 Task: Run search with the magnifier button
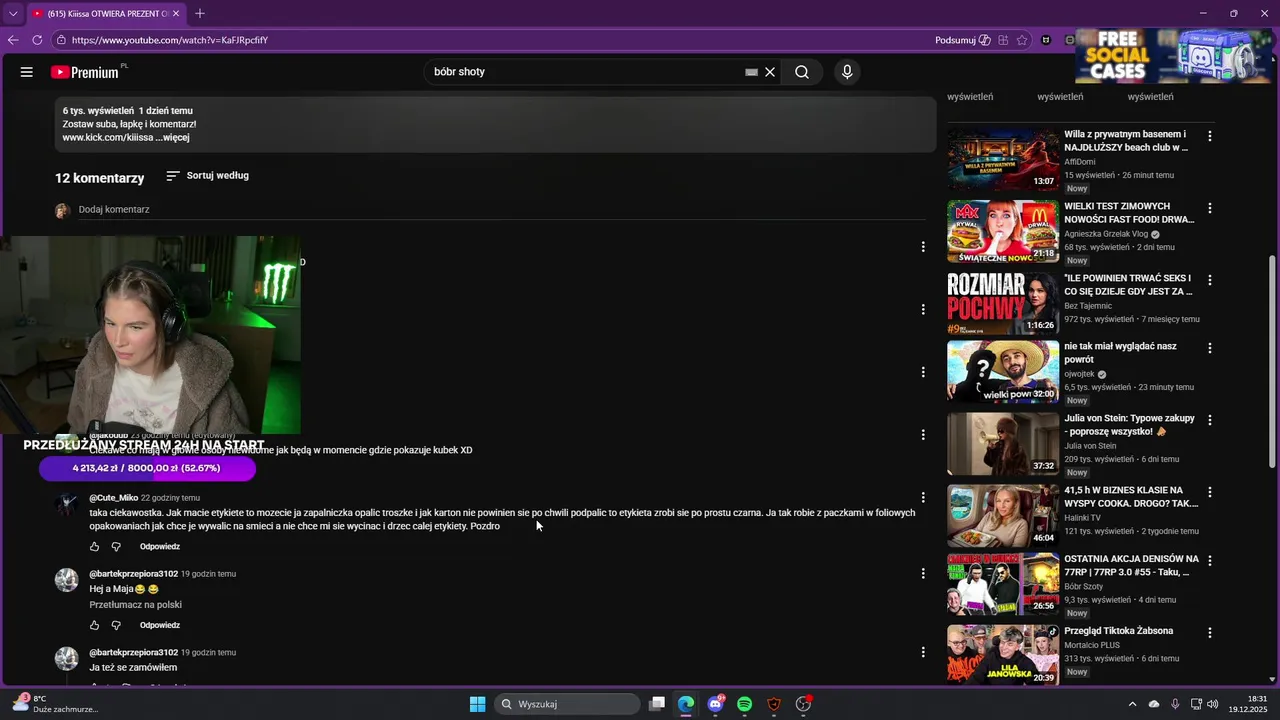point(802,72)
